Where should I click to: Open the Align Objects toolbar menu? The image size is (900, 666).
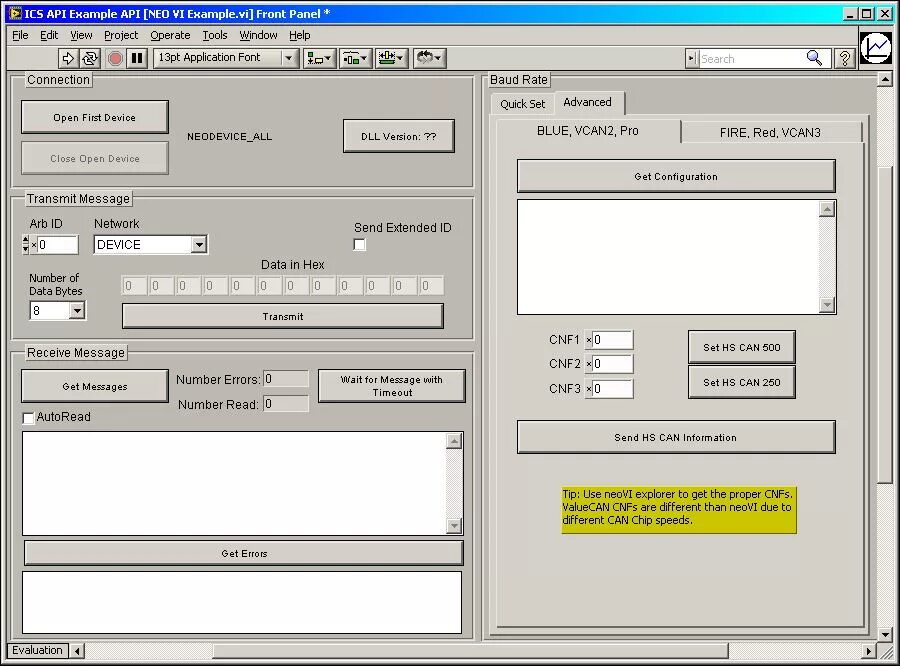pos(319,58)
